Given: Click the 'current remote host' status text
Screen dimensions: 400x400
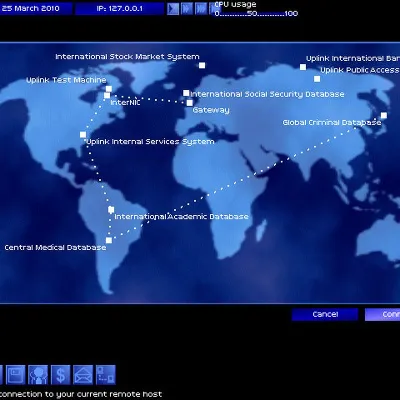Looking at the screenshot, I should (x=125, y=394).
